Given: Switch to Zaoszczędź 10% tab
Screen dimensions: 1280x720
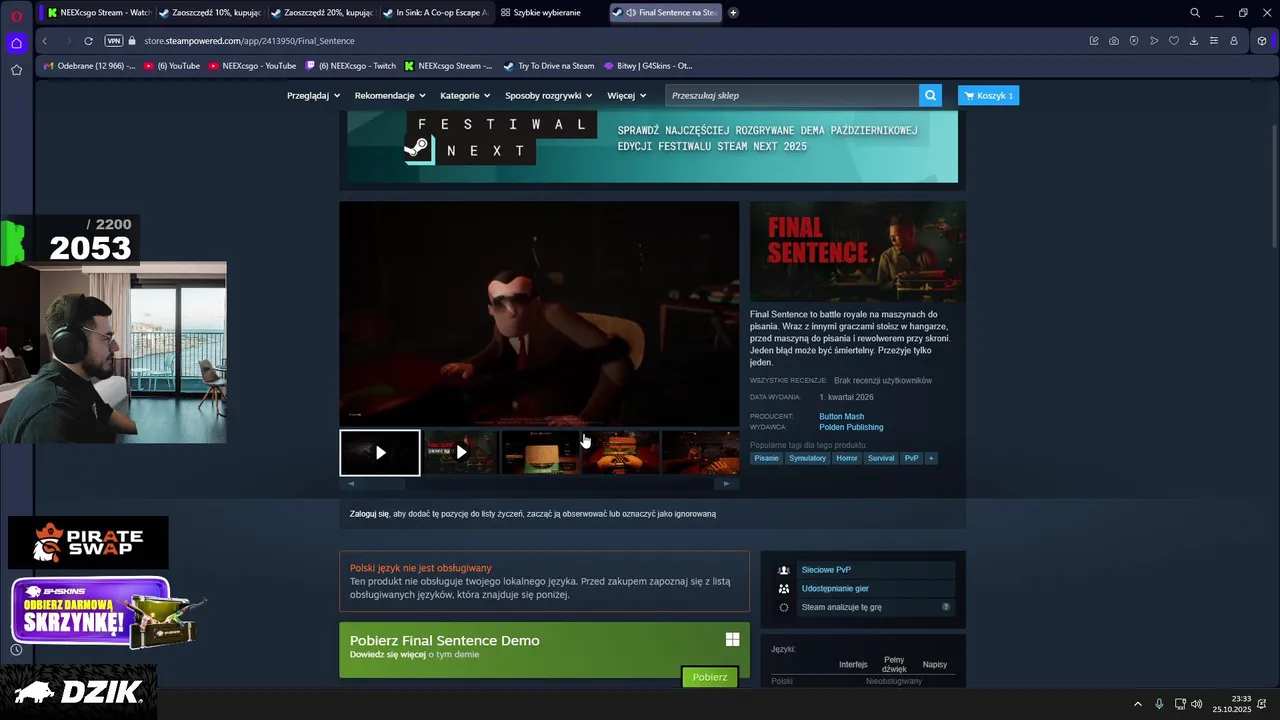Looking at the screenshot, I should [x=210, y=13].
